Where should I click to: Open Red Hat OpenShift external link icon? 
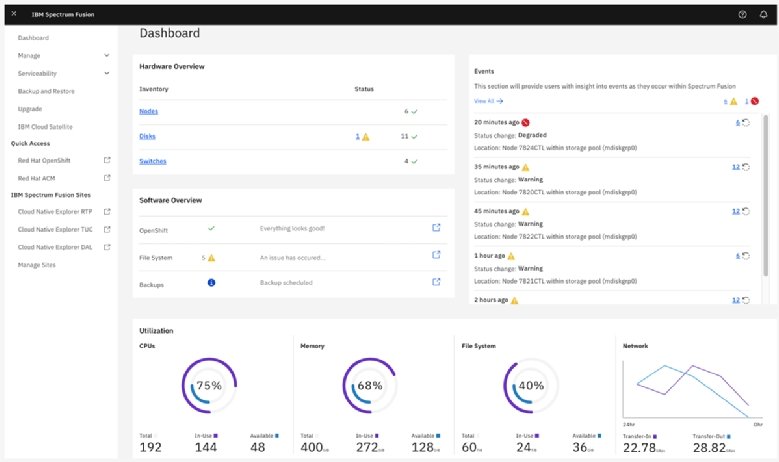coord(107,160)
